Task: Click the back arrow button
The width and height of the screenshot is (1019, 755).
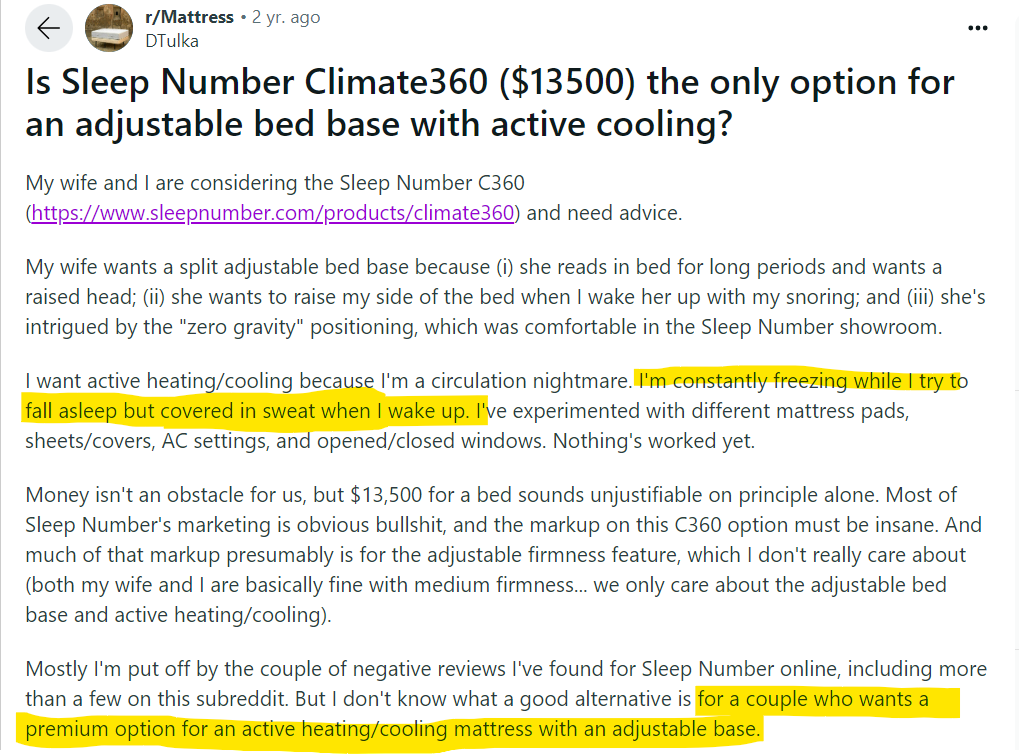Action: click(x=48, y=28)
